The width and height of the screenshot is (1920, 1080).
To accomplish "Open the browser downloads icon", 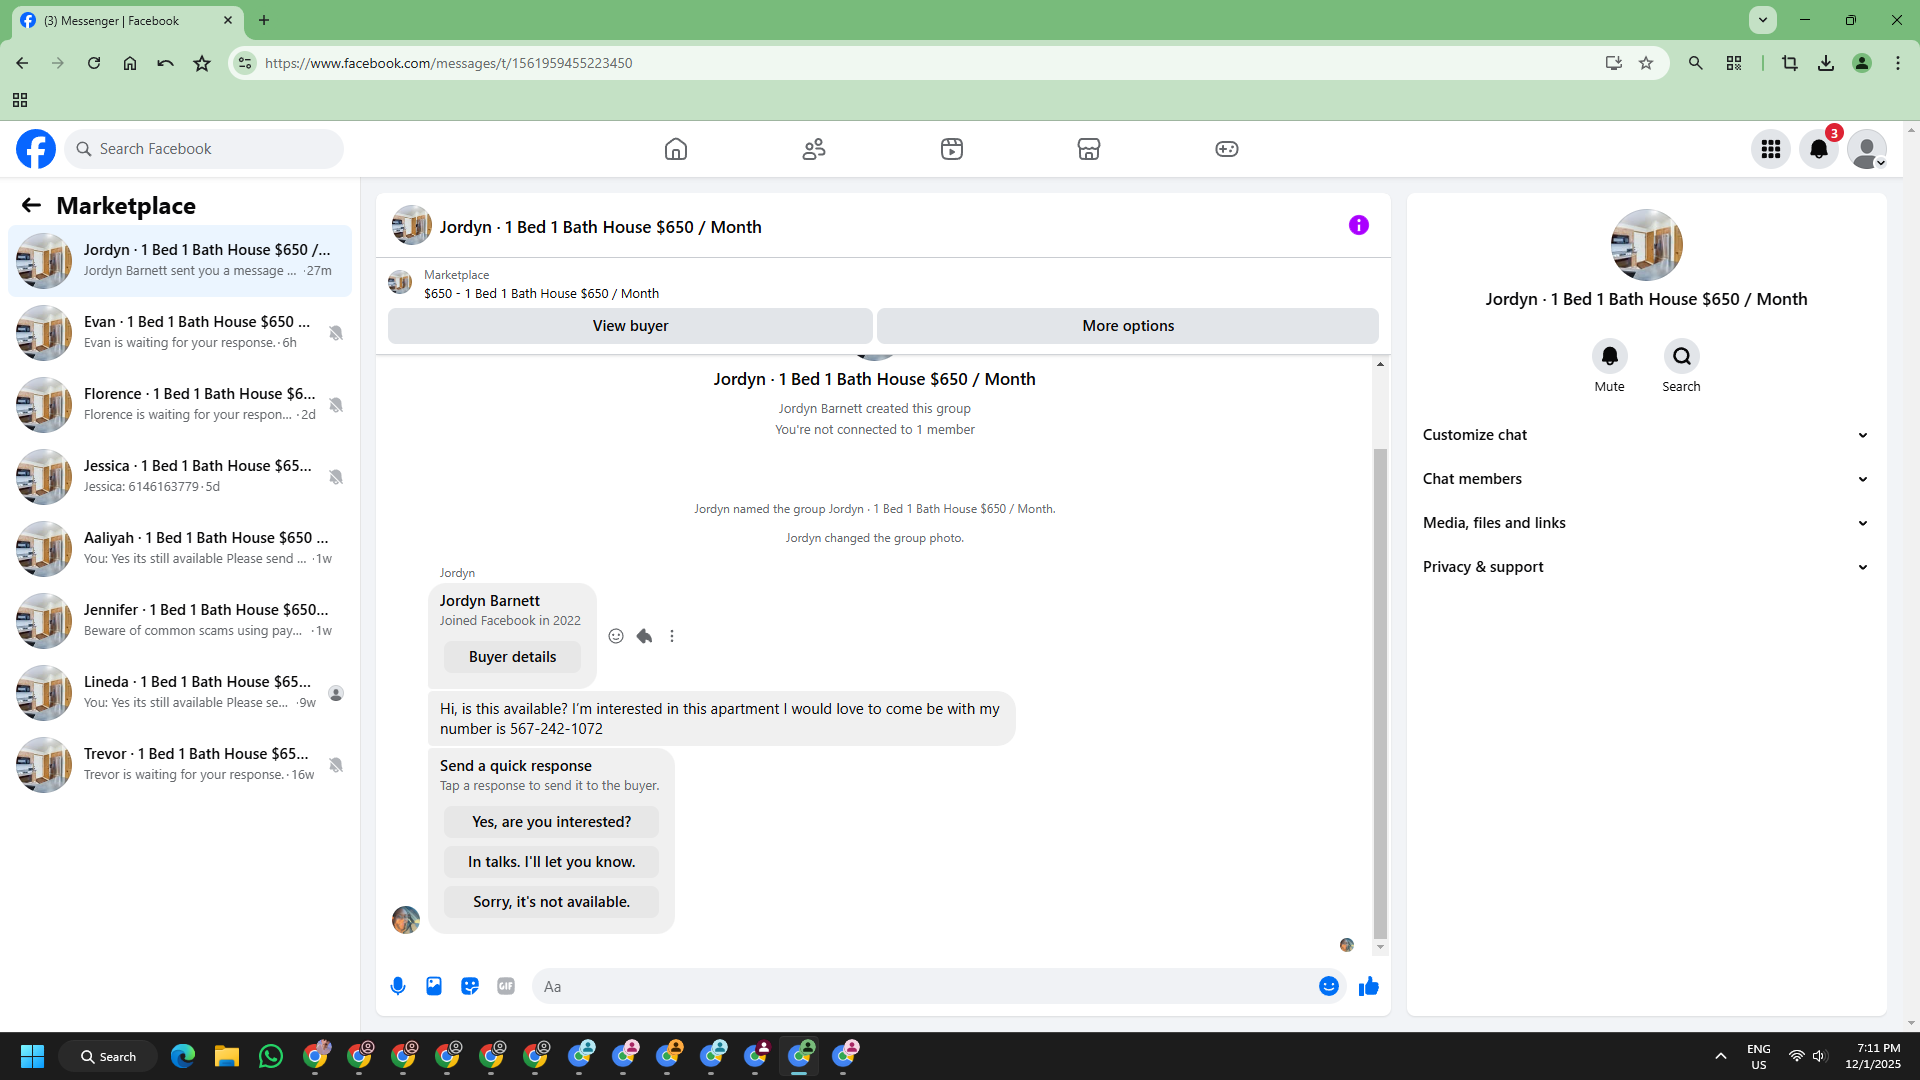I will click(1826, 63).
